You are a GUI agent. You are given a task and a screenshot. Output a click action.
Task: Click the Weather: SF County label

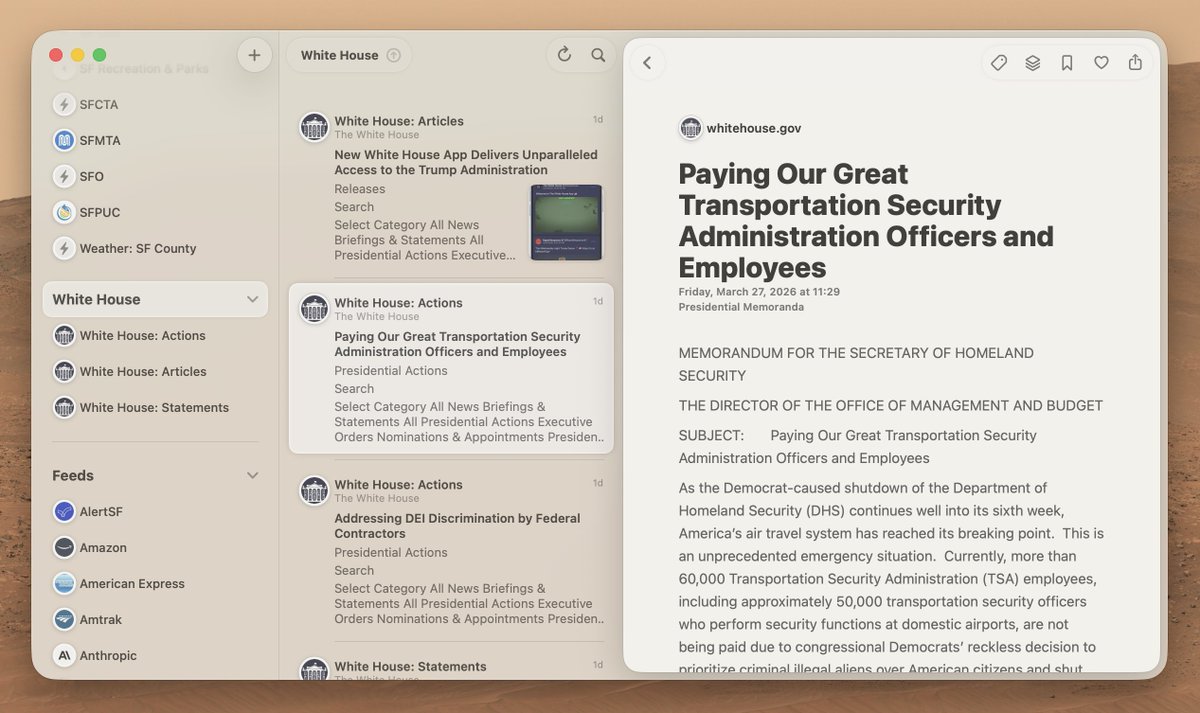pos(138,248)
